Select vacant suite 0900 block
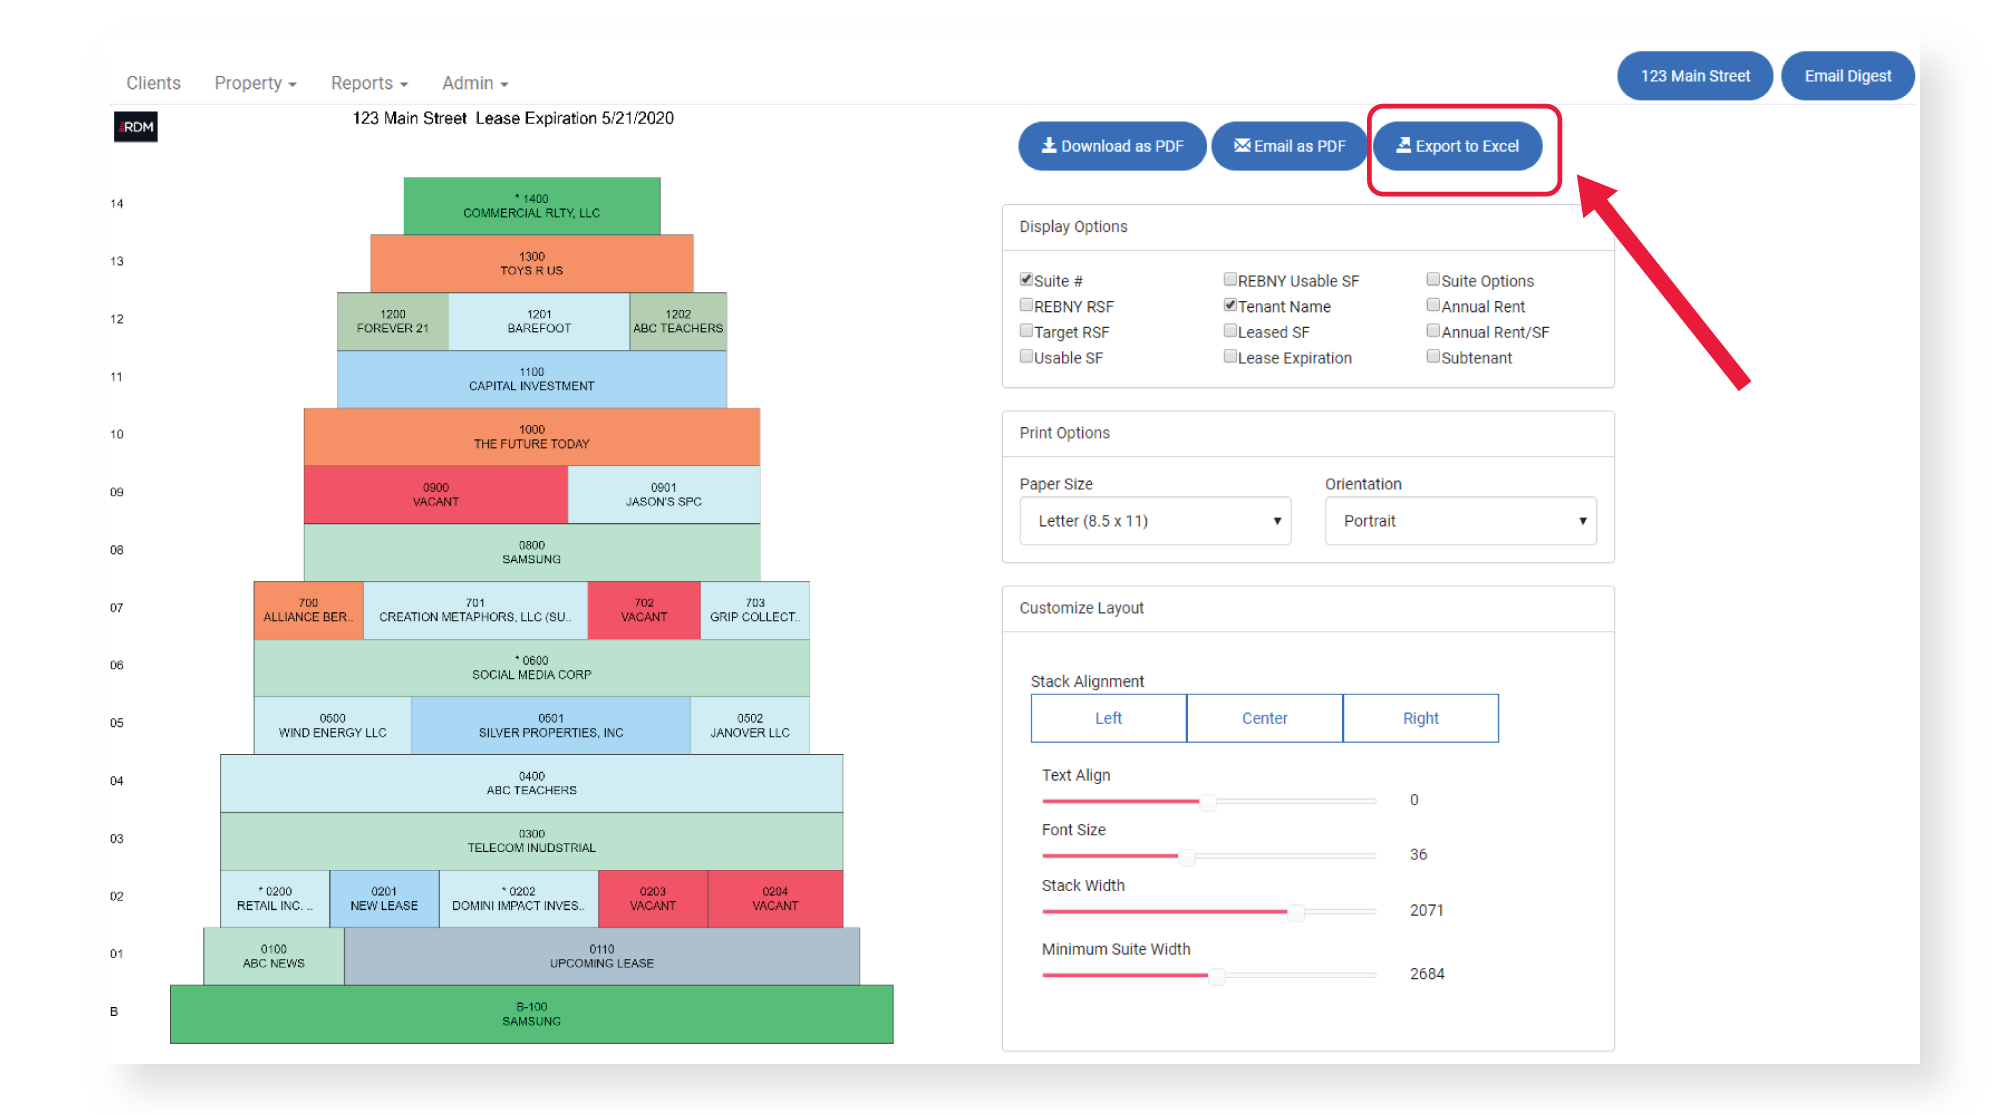The image size is (2000, 1115). (436, 495)
